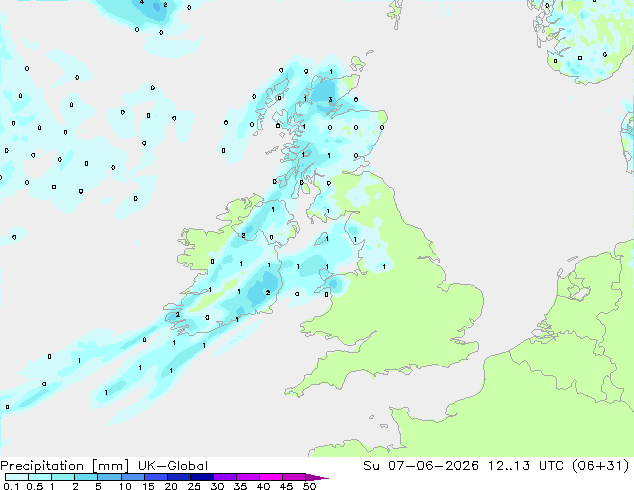Click the '45' legend scale label
This screenshot has height=490, width=634.
pyautogui.click(x=286, y=486)
